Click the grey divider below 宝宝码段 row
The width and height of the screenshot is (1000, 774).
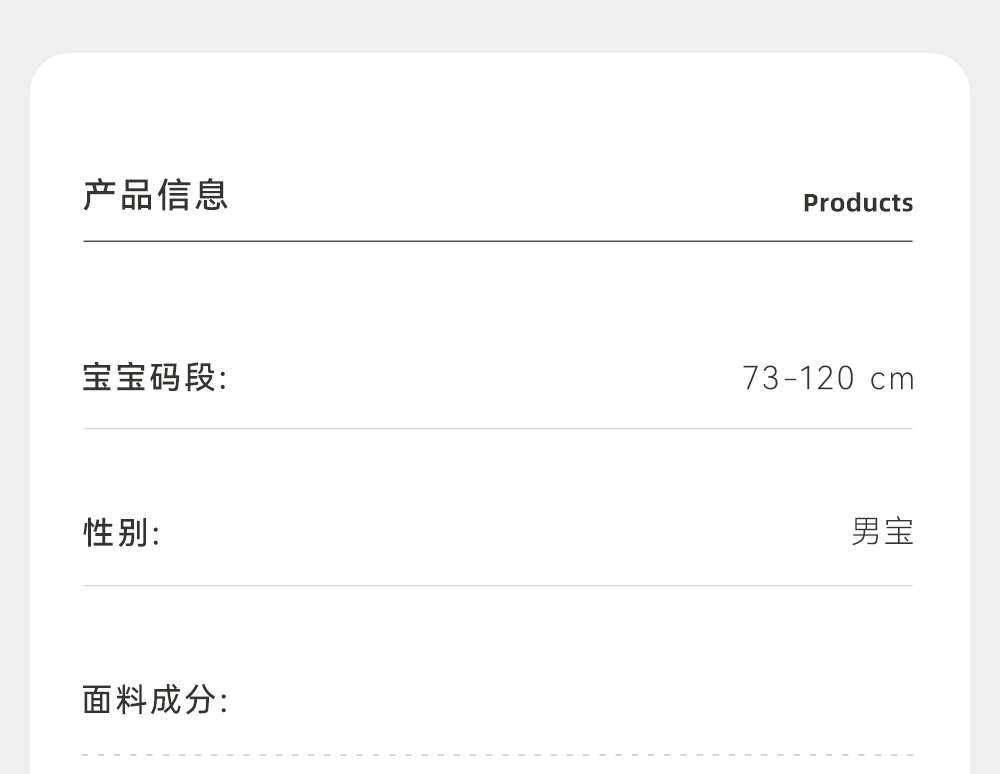pyautogui.click(x=498, y=429)
